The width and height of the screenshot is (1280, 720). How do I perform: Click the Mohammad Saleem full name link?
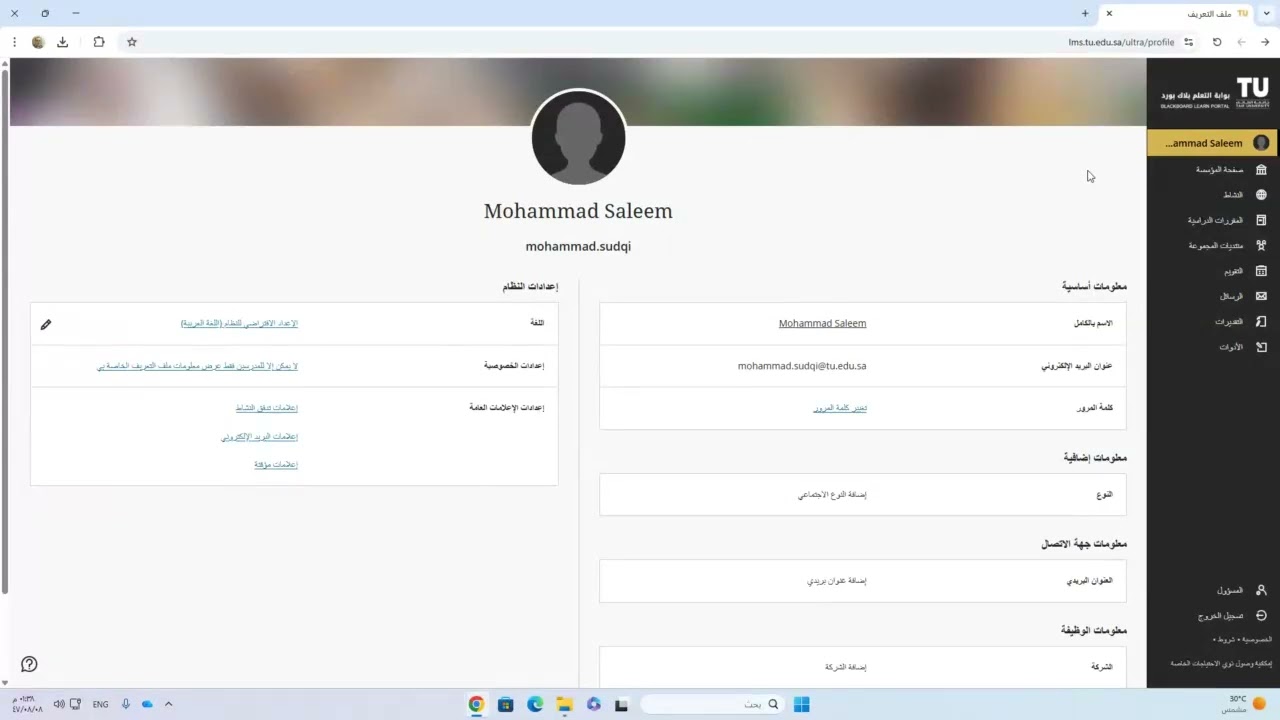coord(822,324)
